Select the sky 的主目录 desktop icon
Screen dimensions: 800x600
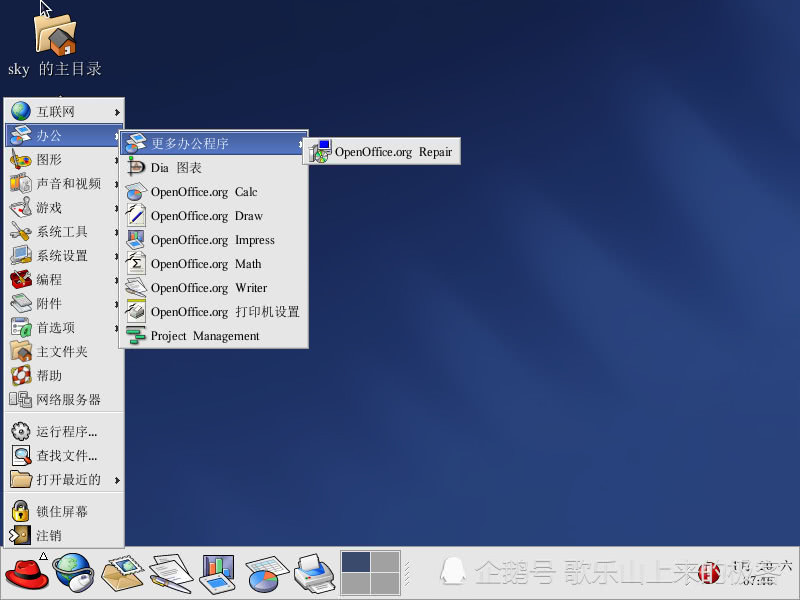coord(55,46)
